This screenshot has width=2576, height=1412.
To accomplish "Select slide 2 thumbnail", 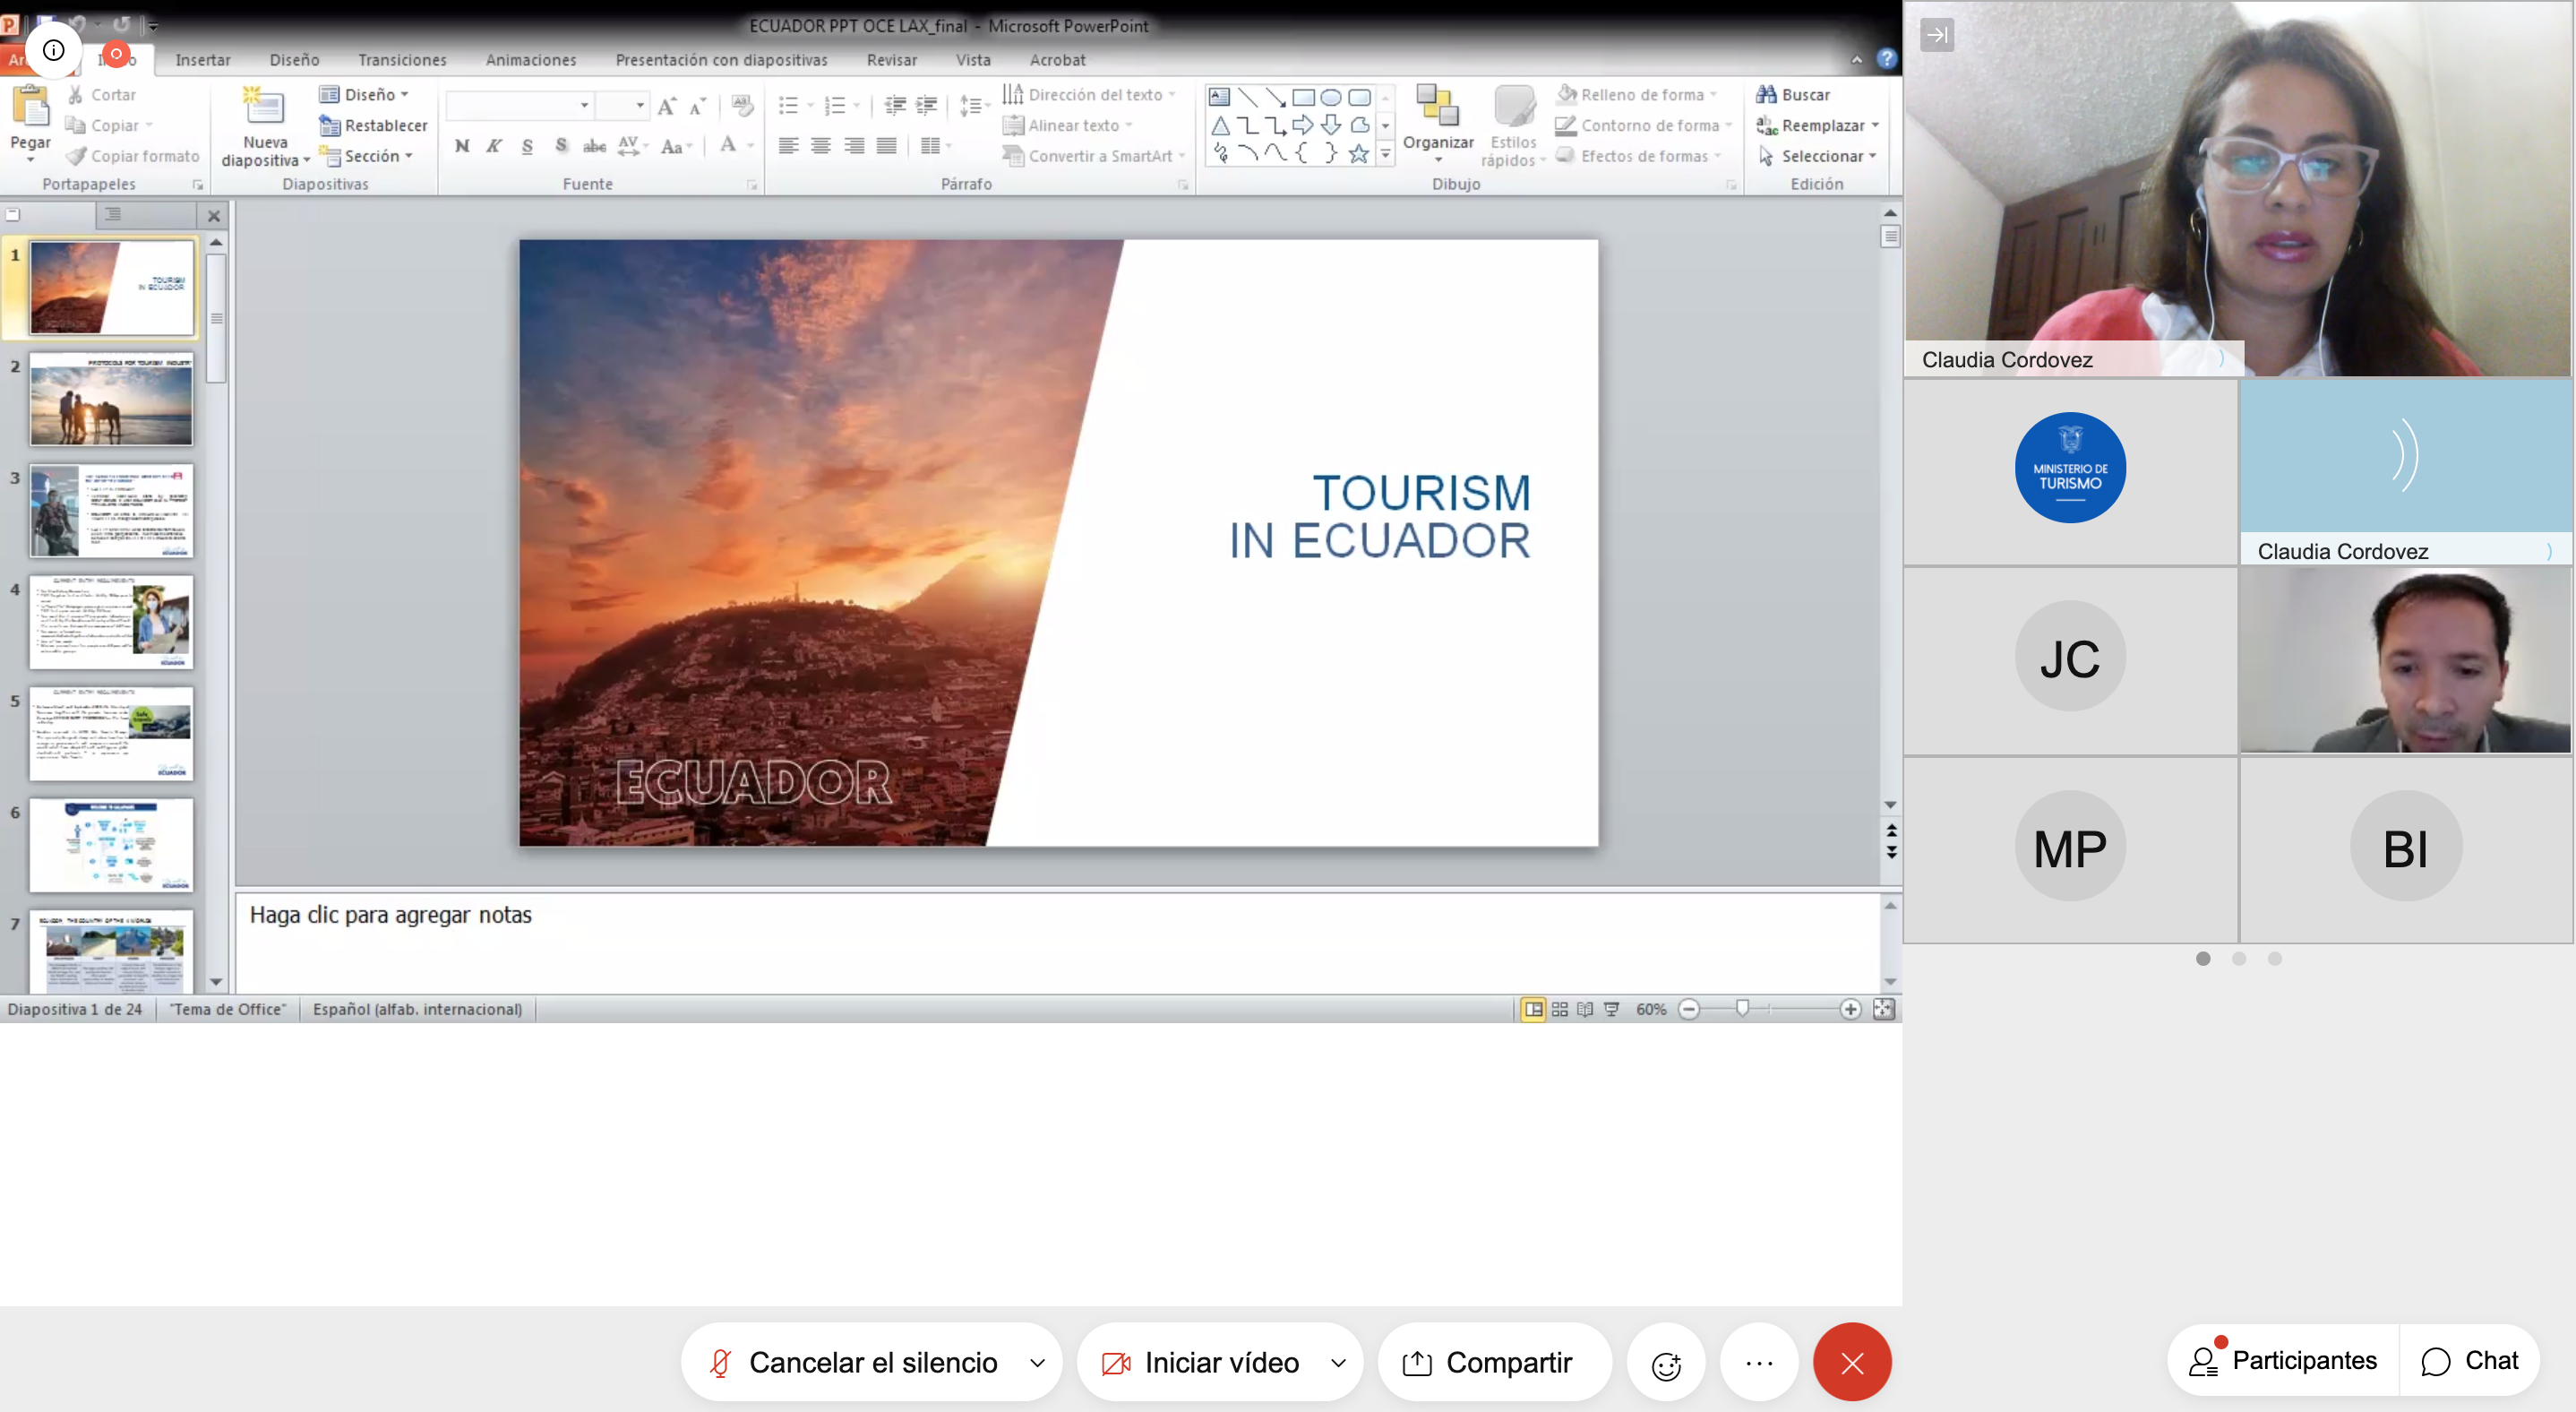I will click(111, 399).
